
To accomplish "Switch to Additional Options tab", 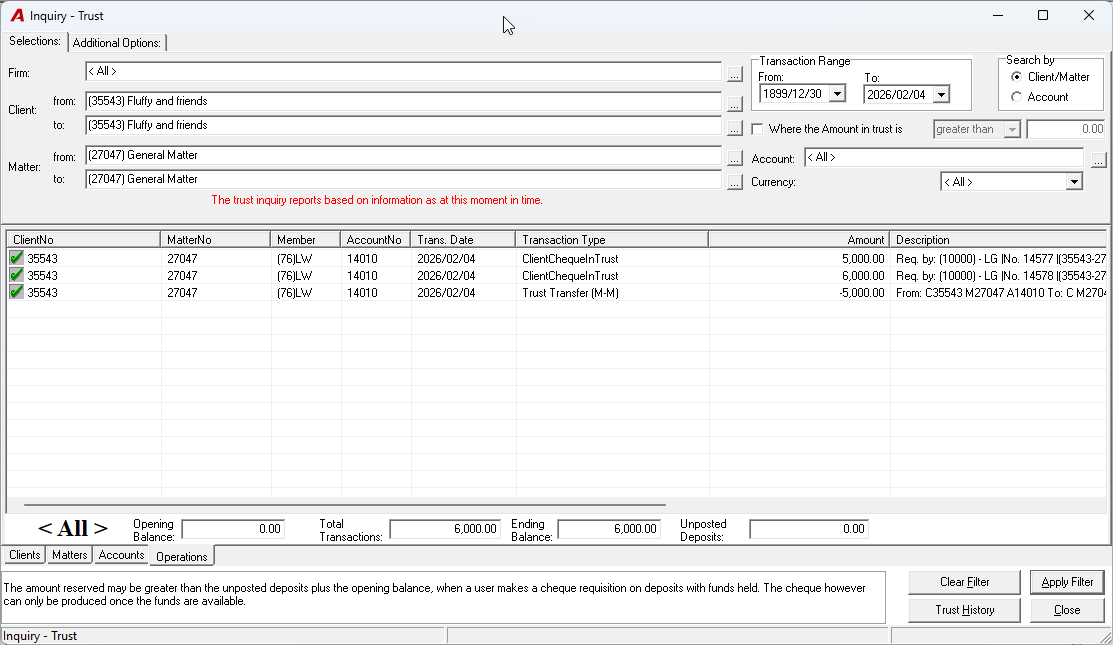I will 117,43.
